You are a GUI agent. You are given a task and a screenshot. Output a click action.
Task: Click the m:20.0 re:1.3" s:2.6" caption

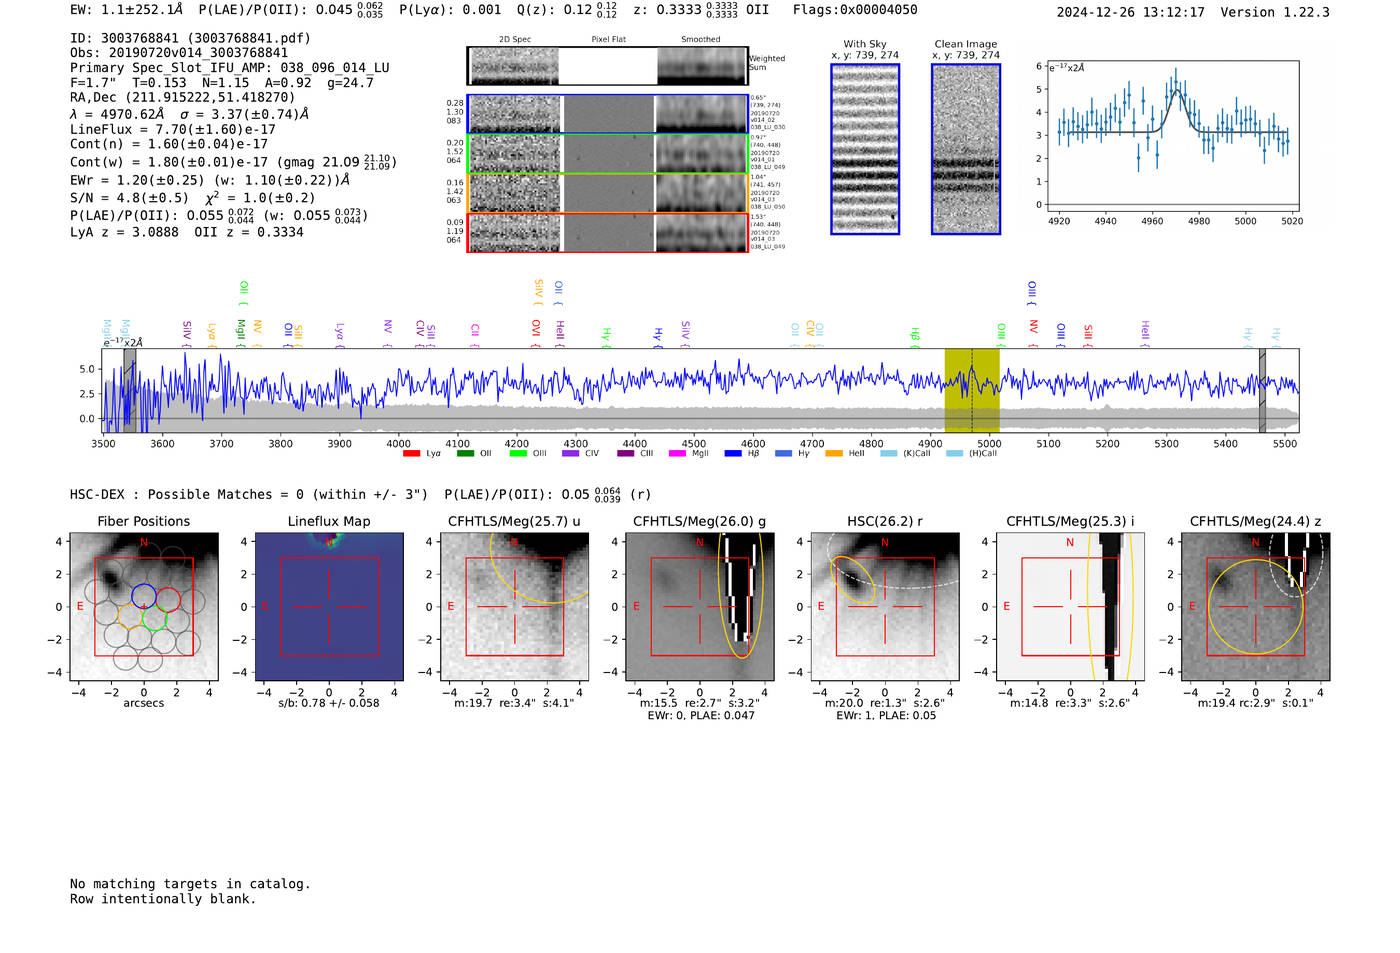884,703
